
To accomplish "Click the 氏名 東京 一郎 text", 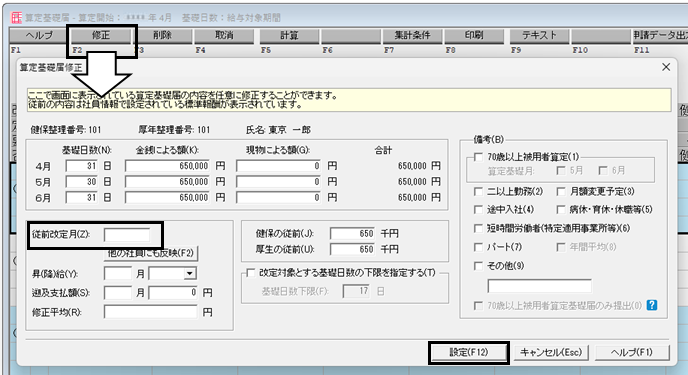I will (x=278, y=130).
